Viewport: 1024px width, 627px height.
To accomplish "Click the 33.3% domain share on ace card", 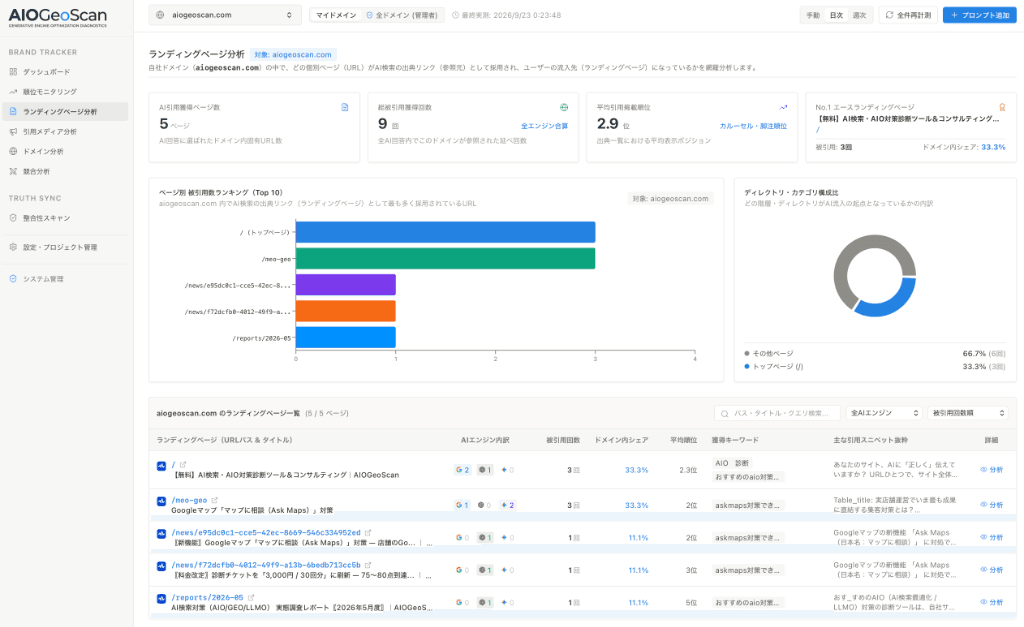I will click(x=993, y=147).
